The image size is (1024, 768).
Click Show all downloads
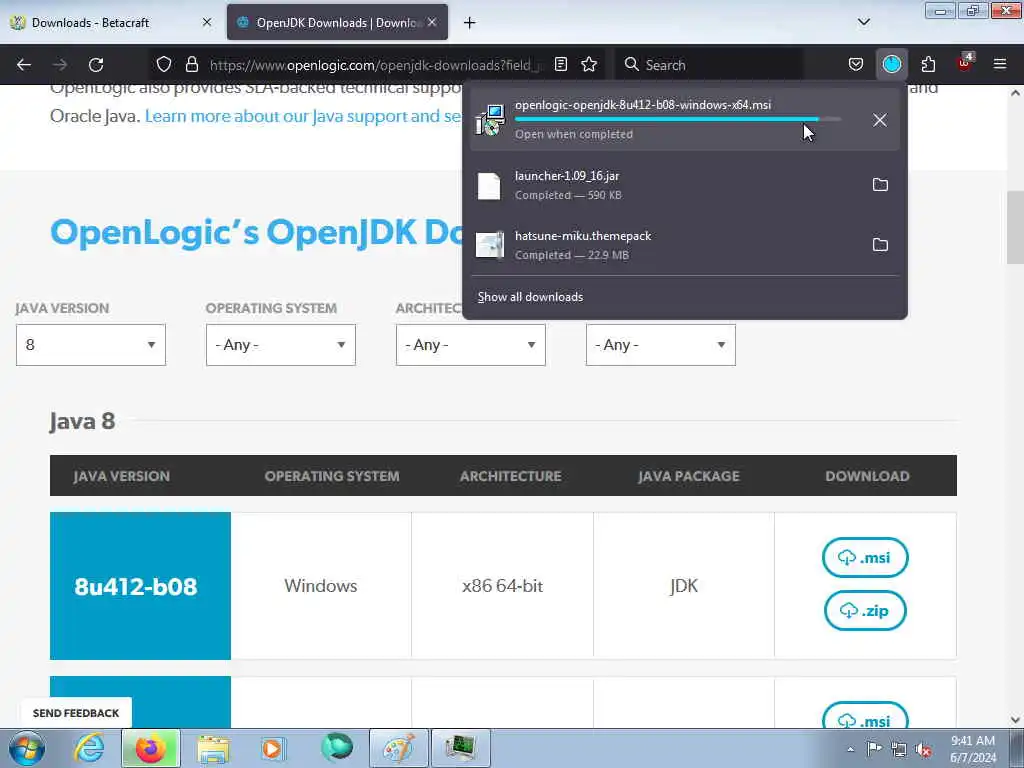530,297
